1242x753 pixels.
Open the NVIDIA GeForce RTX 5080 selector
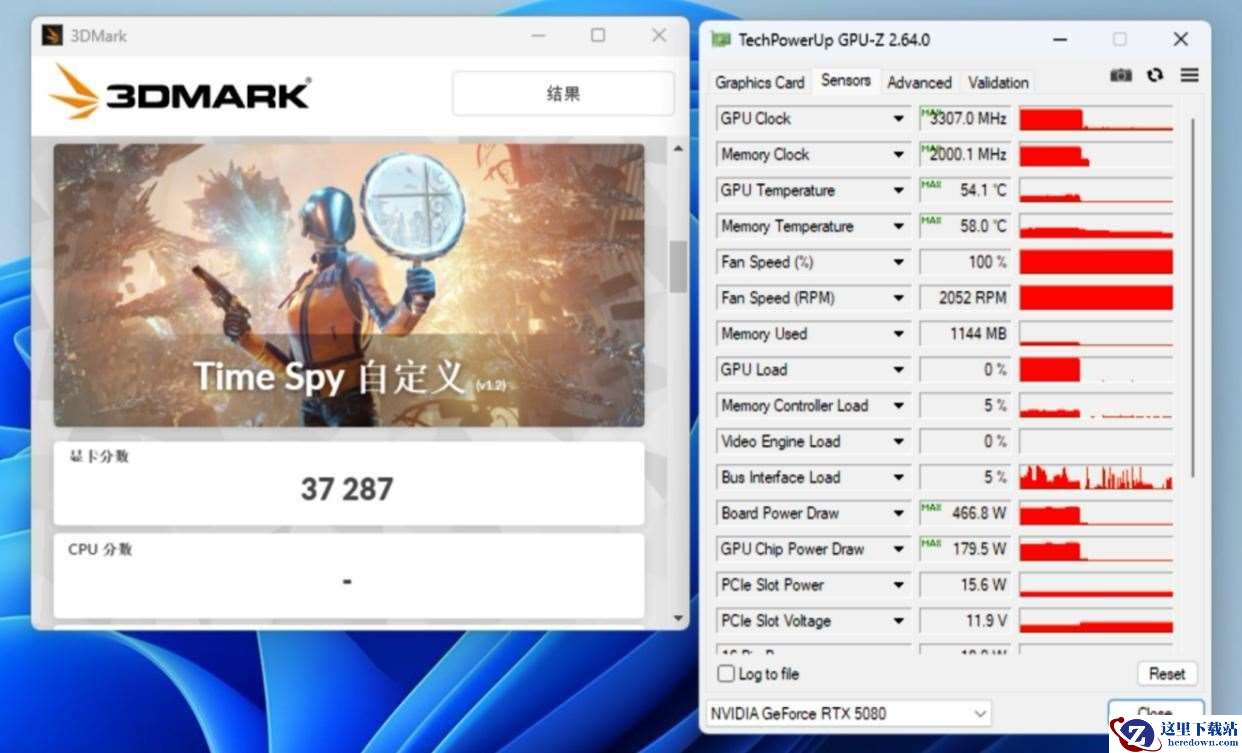tap(848, 713)
